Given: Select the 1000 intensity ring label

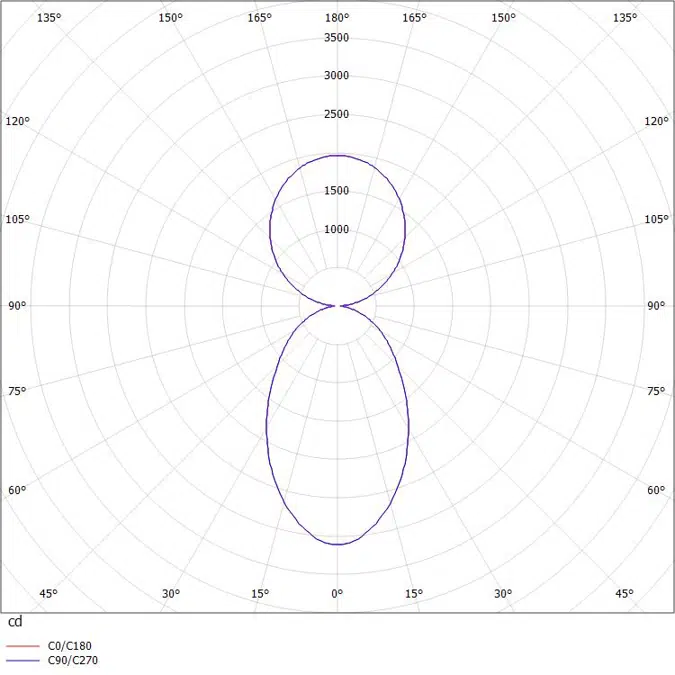Looking at the screenshot, I should coord(337,229).
